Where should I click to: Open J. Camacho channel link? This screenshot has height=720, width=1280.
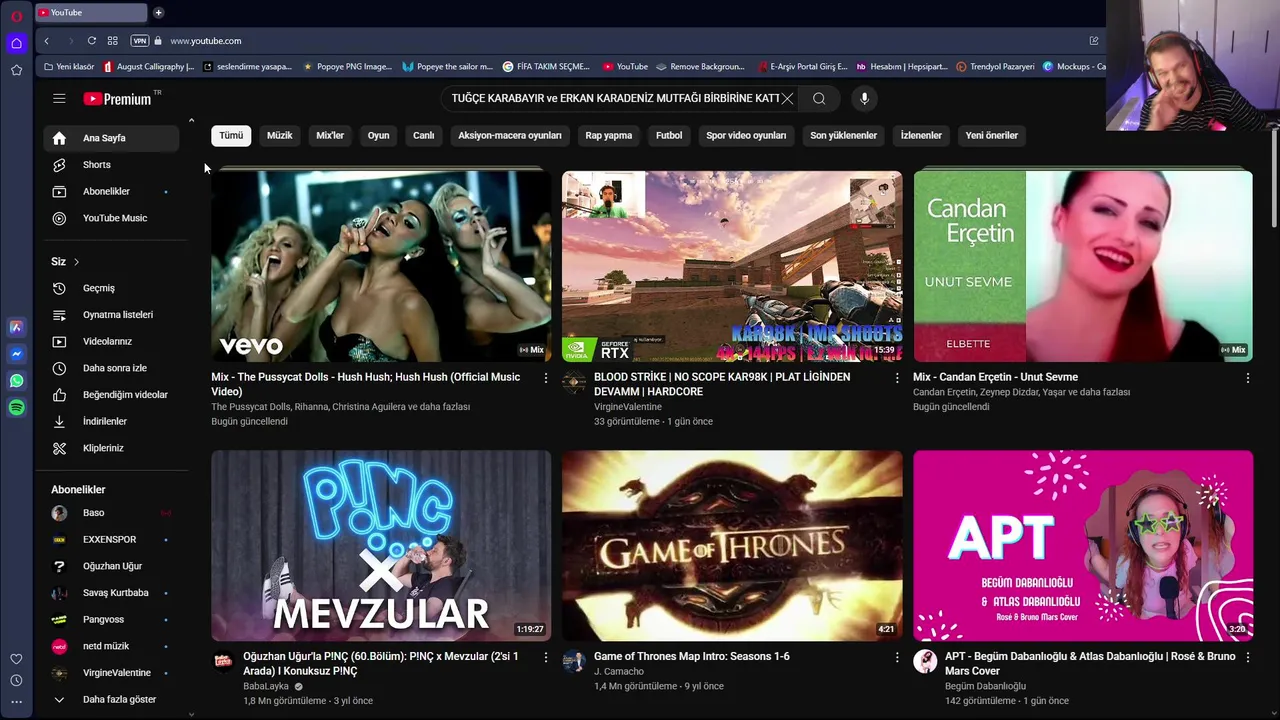tap(619, 671)
